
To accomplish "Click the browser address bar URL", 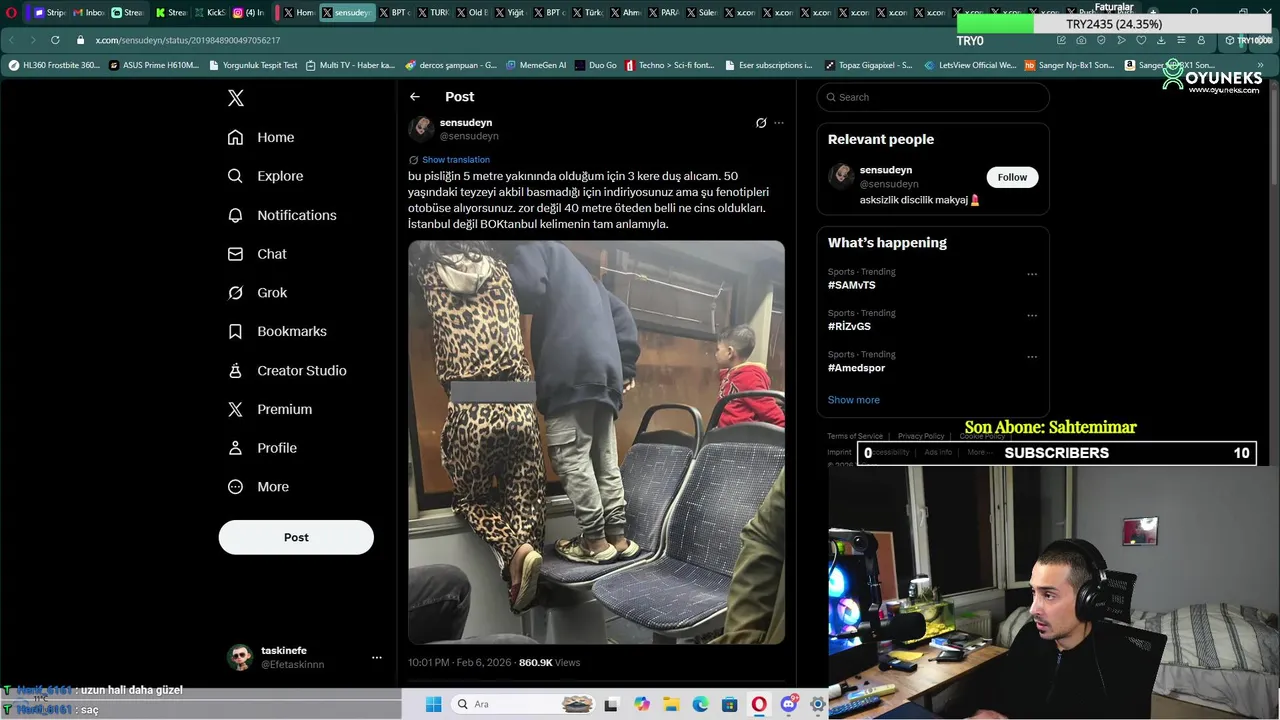I will point(188,40).
